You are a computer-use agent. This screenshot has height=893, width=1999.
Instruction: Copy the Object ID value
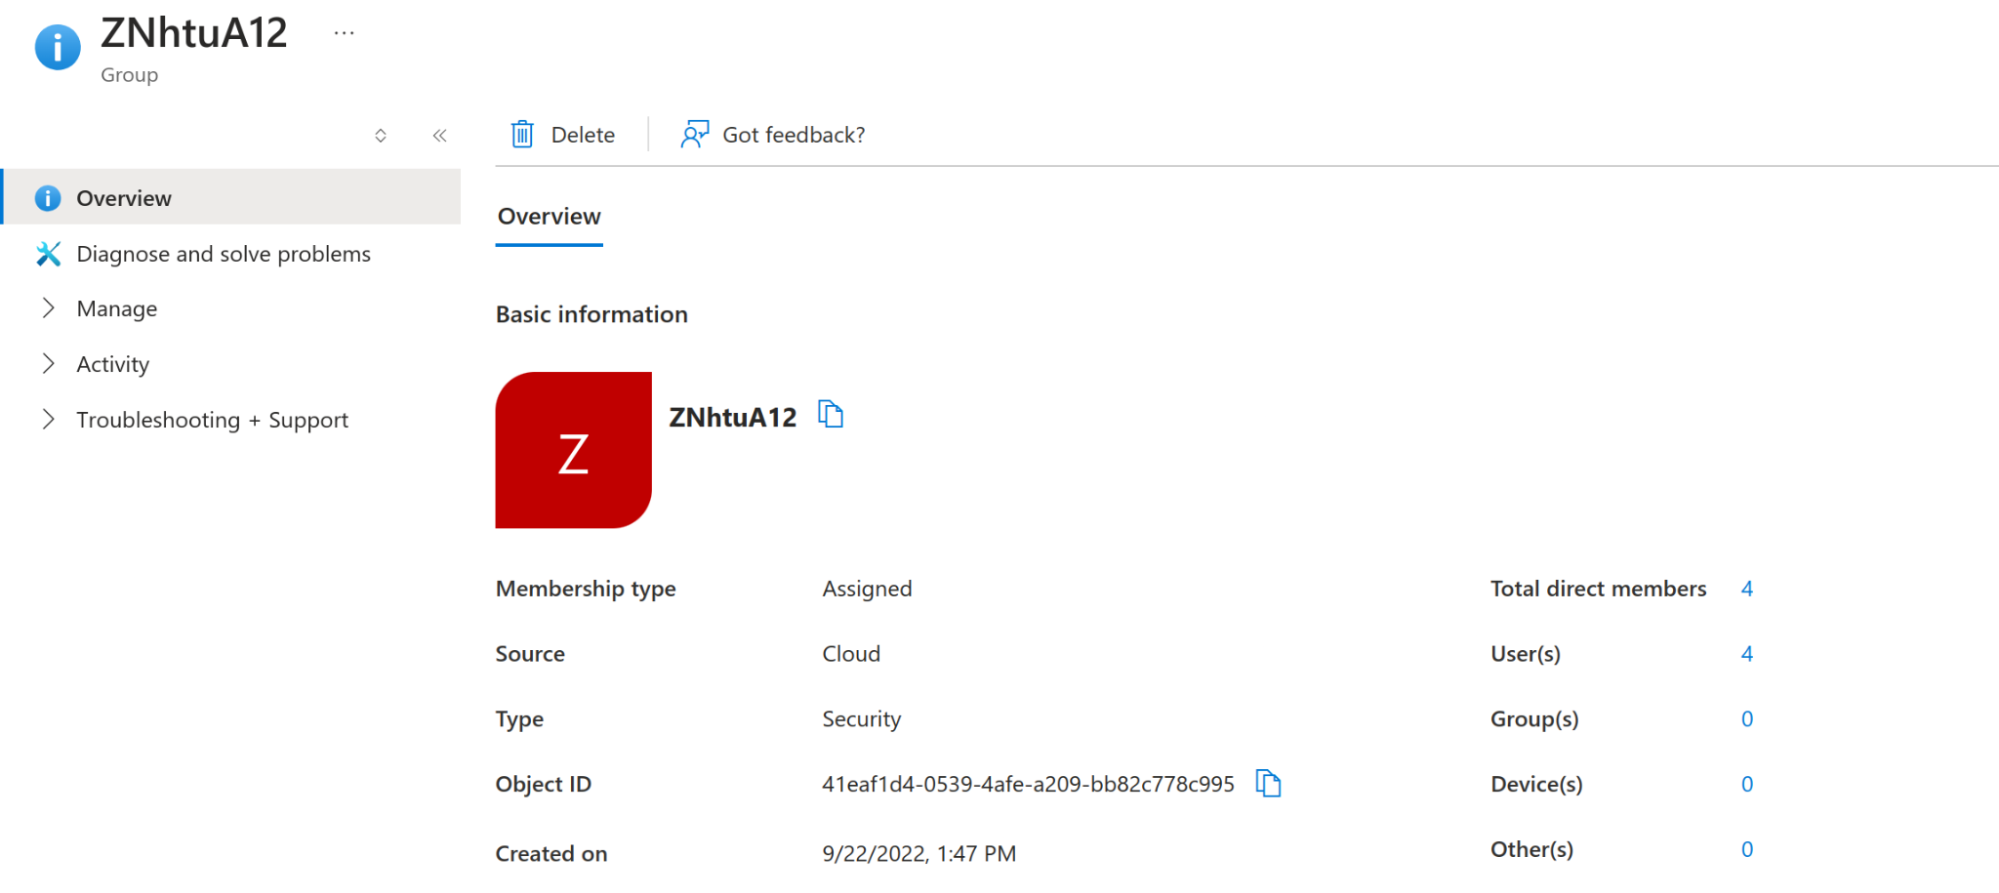[1268, 783]
